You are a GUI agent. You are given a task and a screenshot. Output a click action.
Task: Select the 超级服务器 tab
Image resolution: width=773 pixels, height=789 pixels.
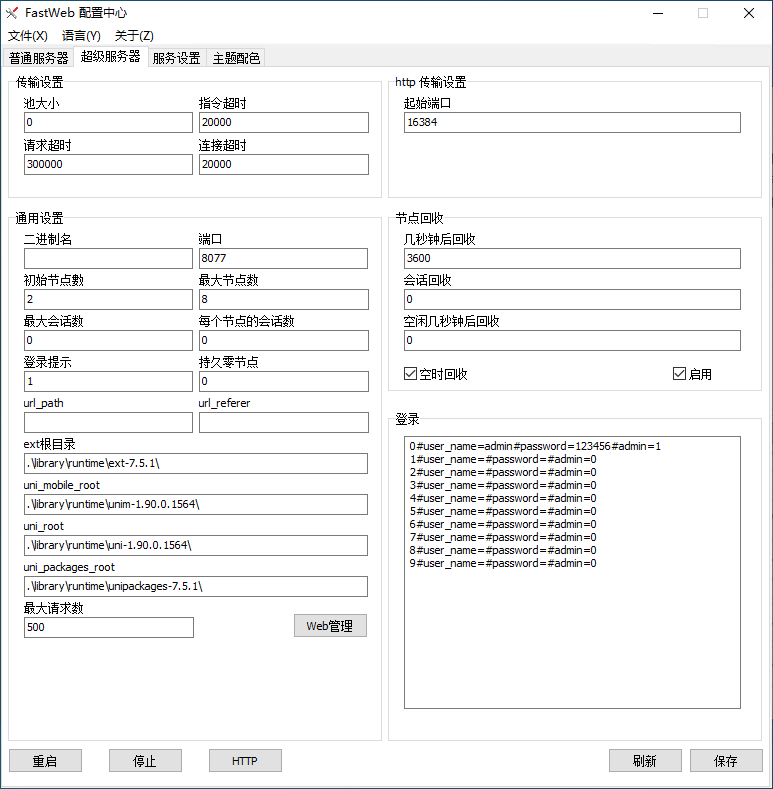tap(111, 56)
